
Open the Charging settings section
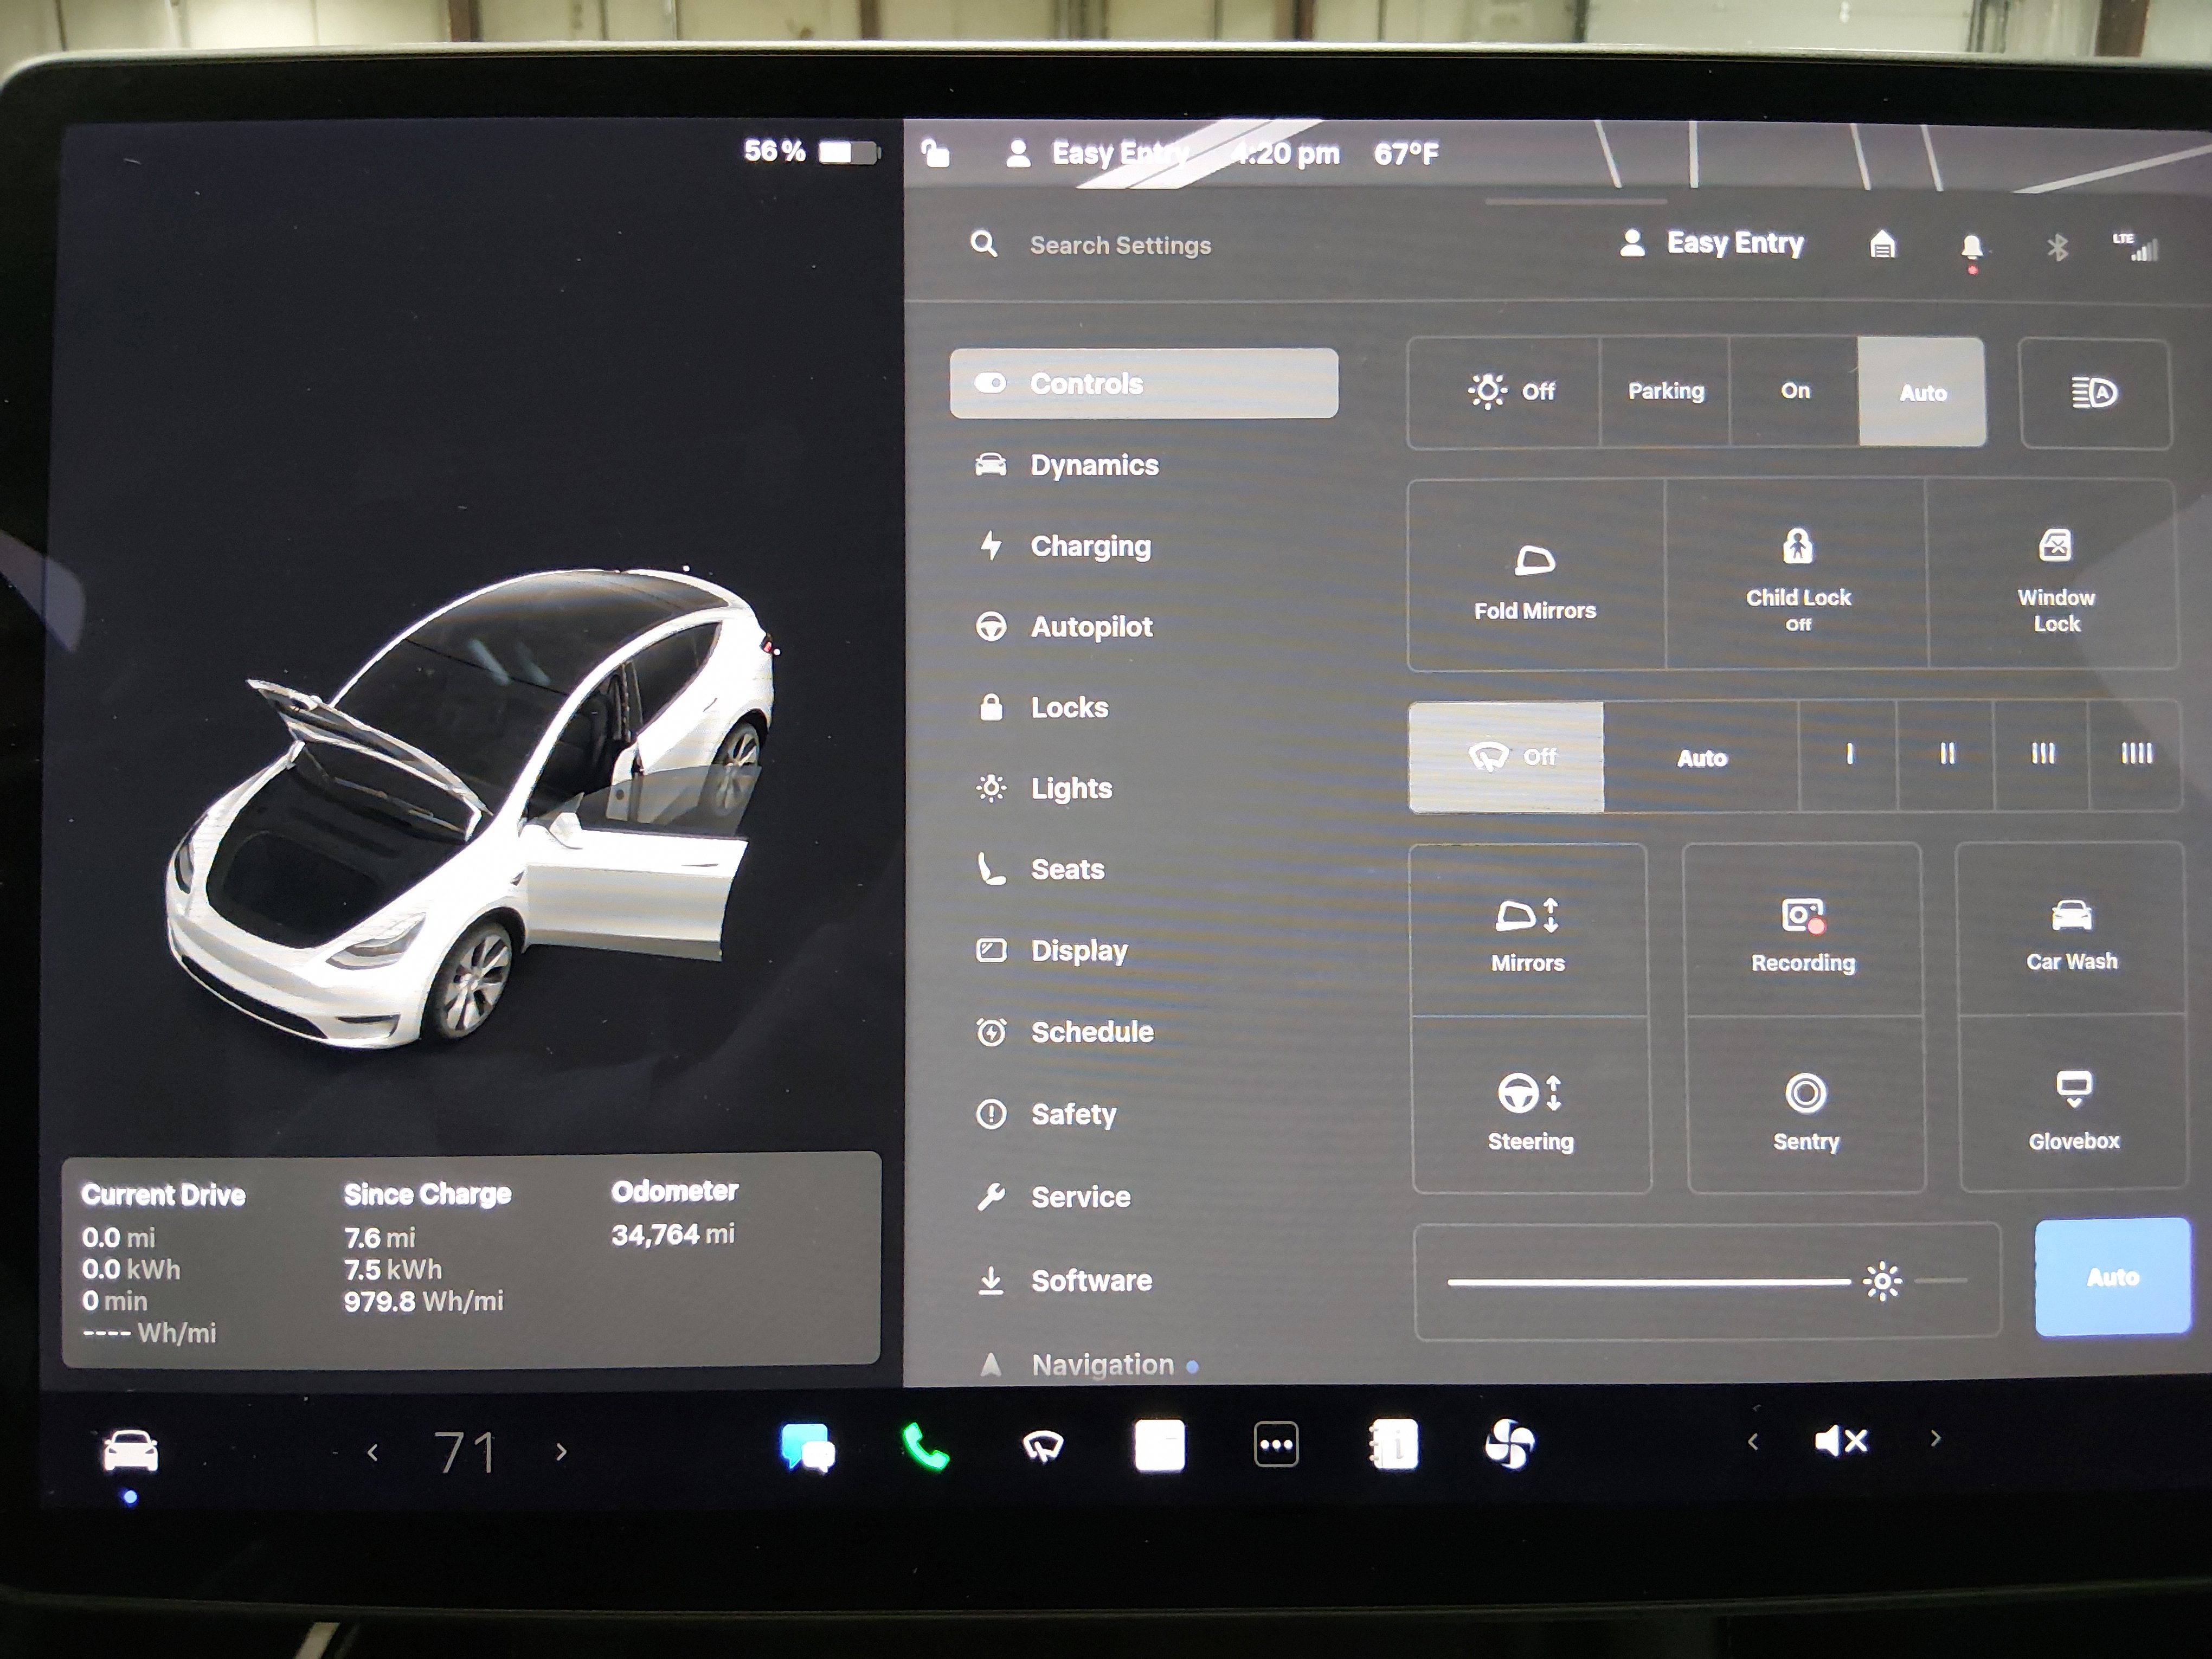[1091, 546]
